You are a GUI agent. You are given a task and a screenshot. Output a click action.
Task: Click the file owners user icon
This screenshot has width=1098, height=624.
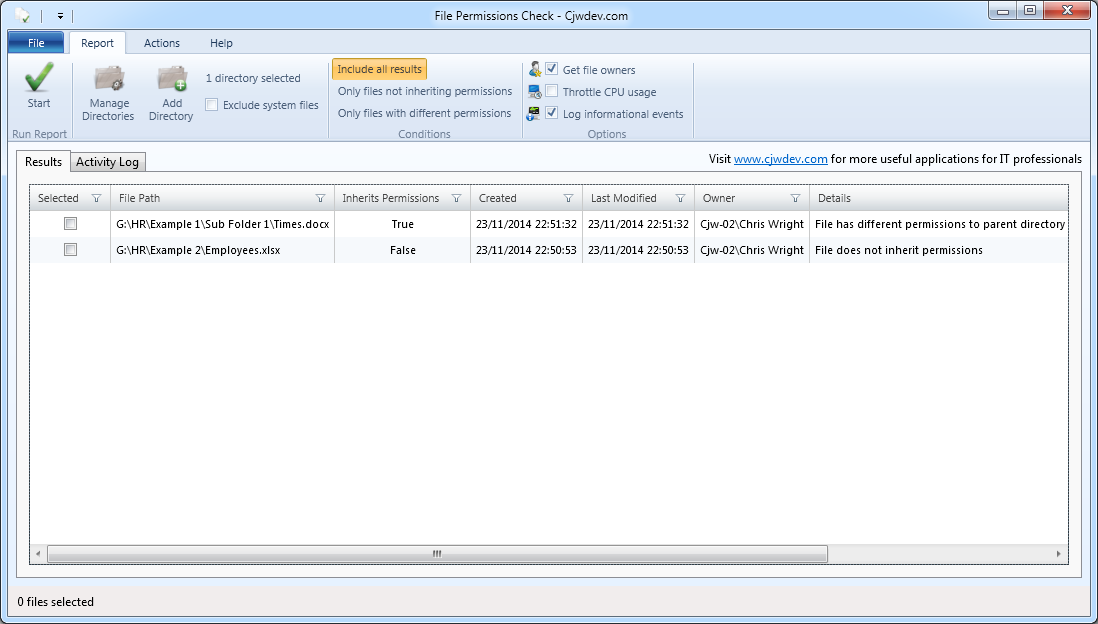coord(535,70)
